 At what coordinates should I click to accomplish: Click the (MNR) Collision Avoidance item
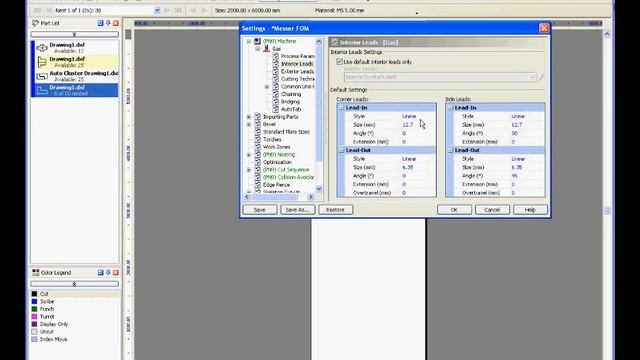tap(289, 177)
